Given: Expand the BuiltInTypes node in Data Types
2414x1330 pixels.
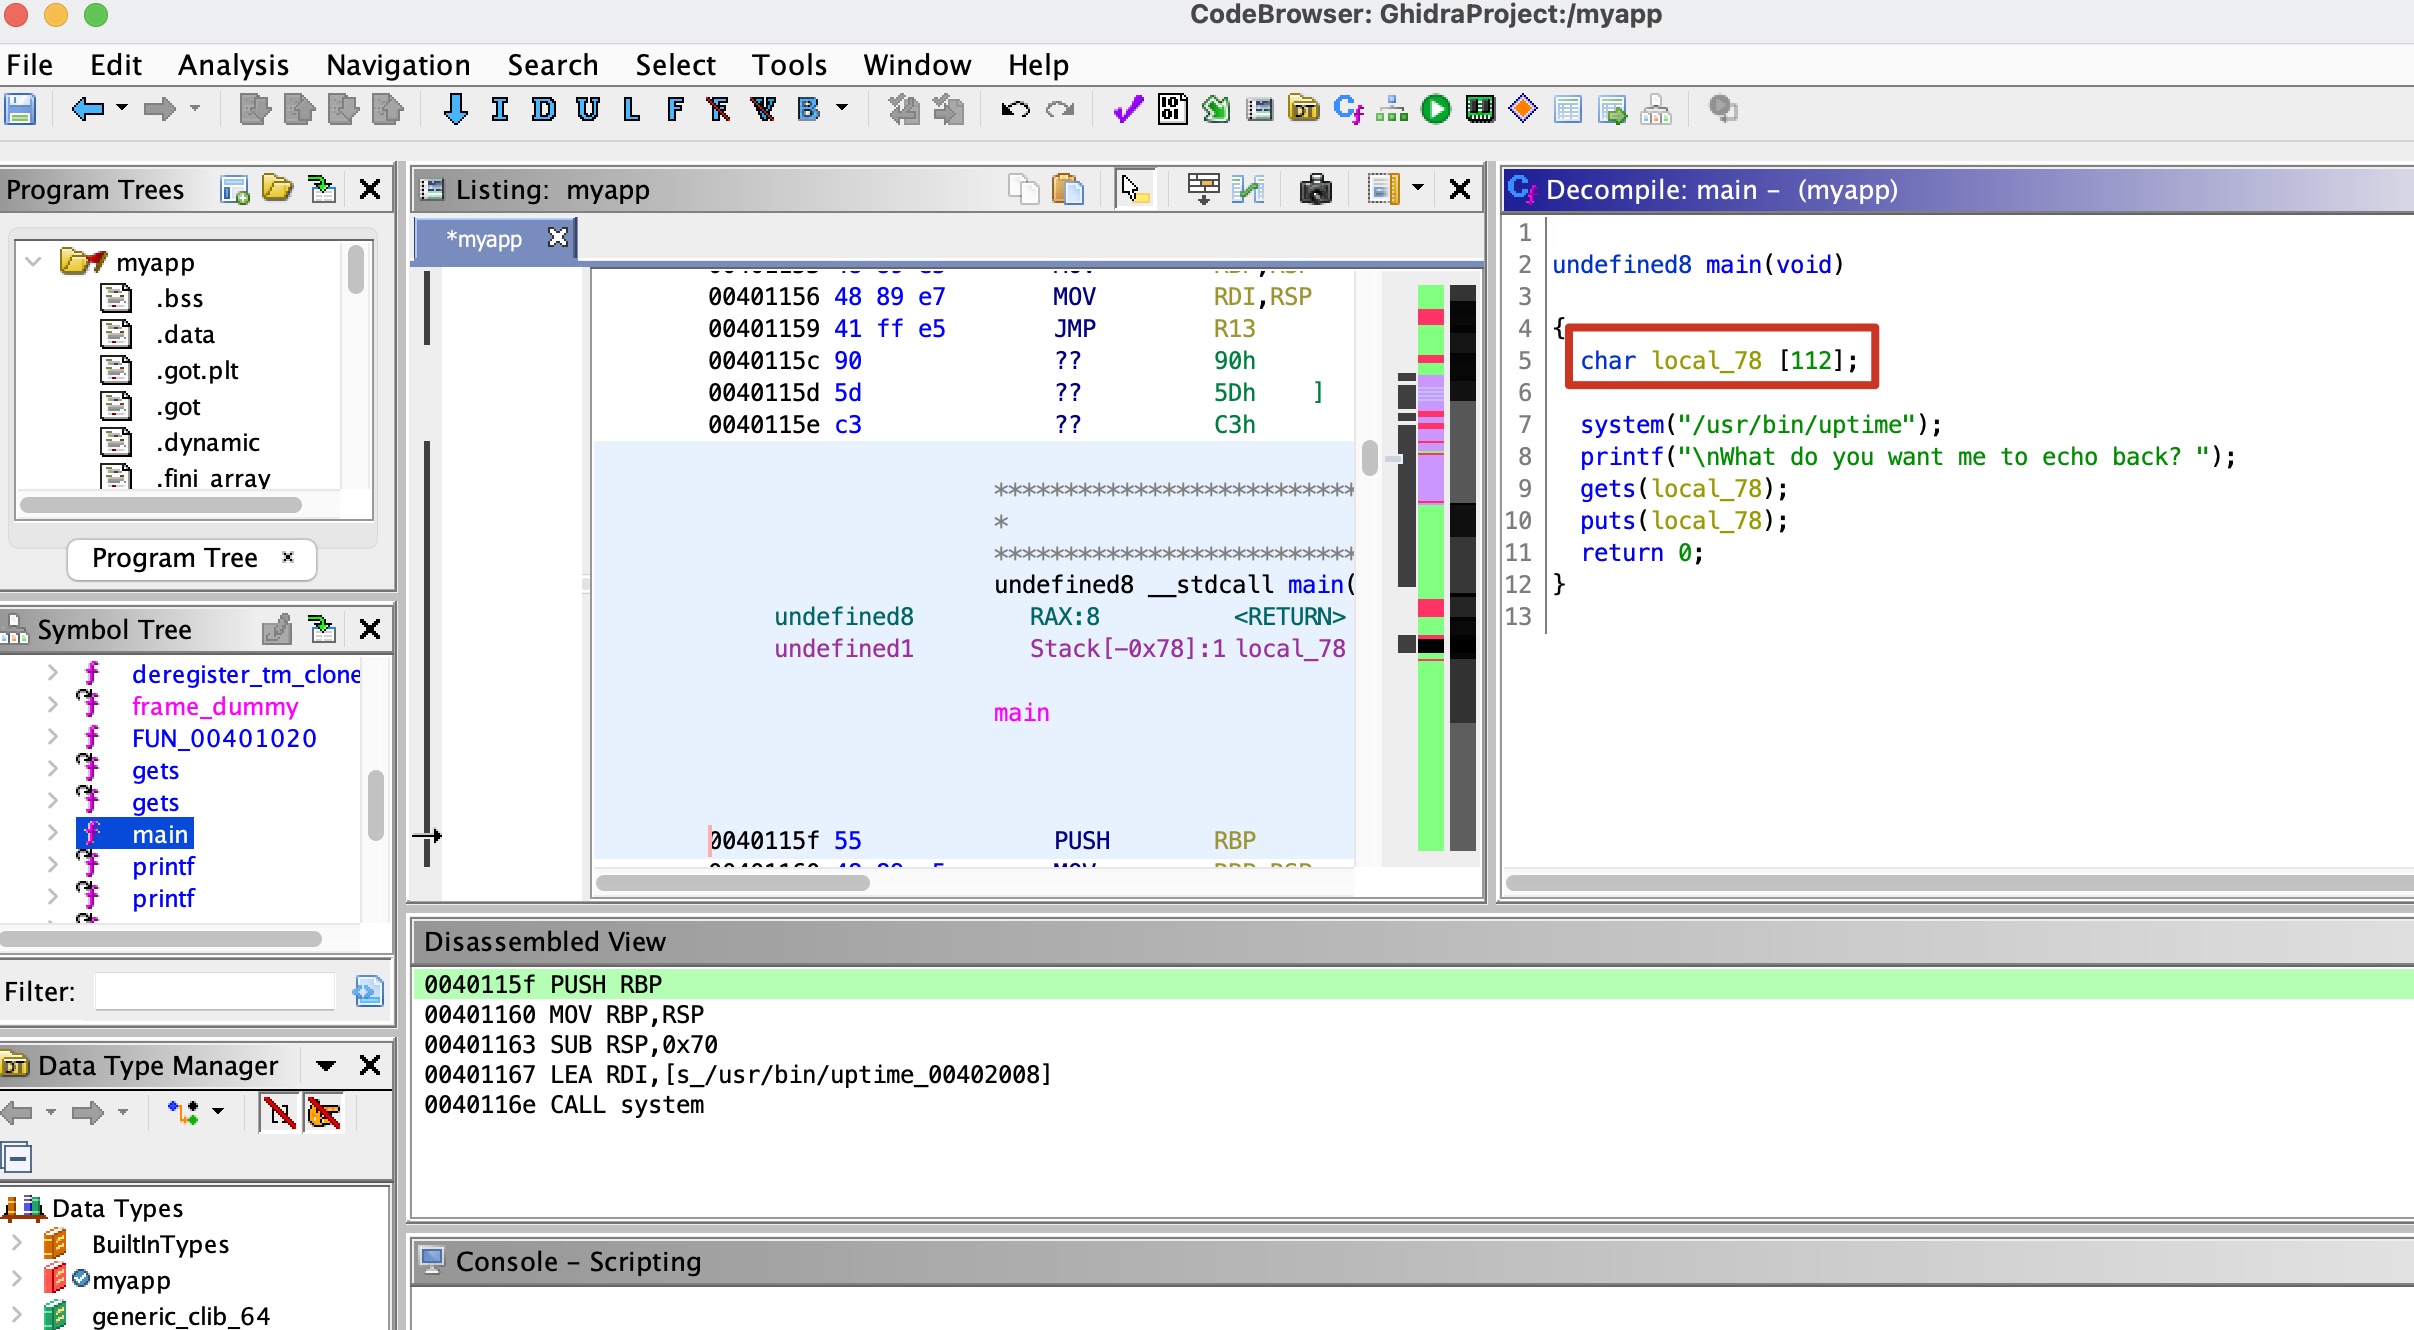Looking at the screenshot, I should [17, 1244].
